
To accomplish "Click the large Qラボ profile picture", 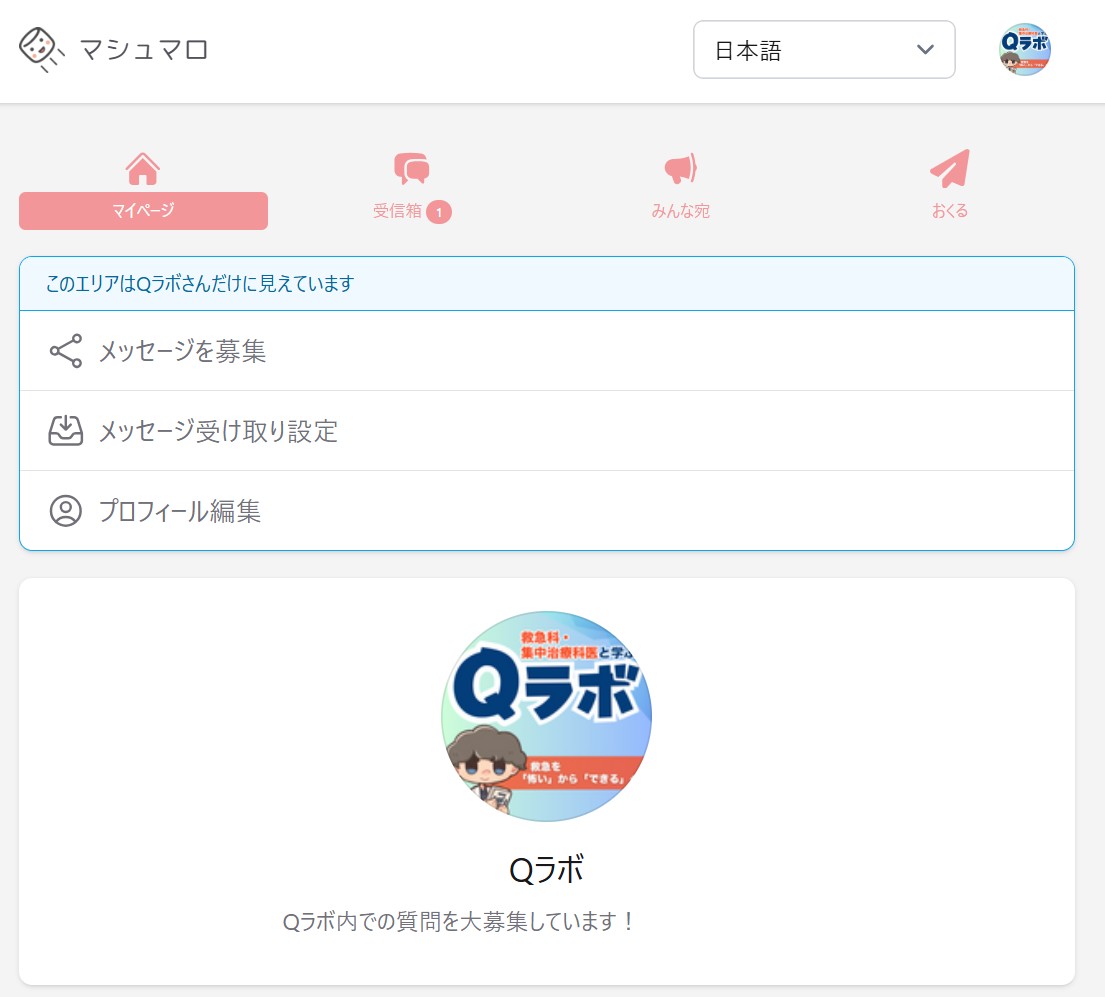I will click(x=546, y=716).
